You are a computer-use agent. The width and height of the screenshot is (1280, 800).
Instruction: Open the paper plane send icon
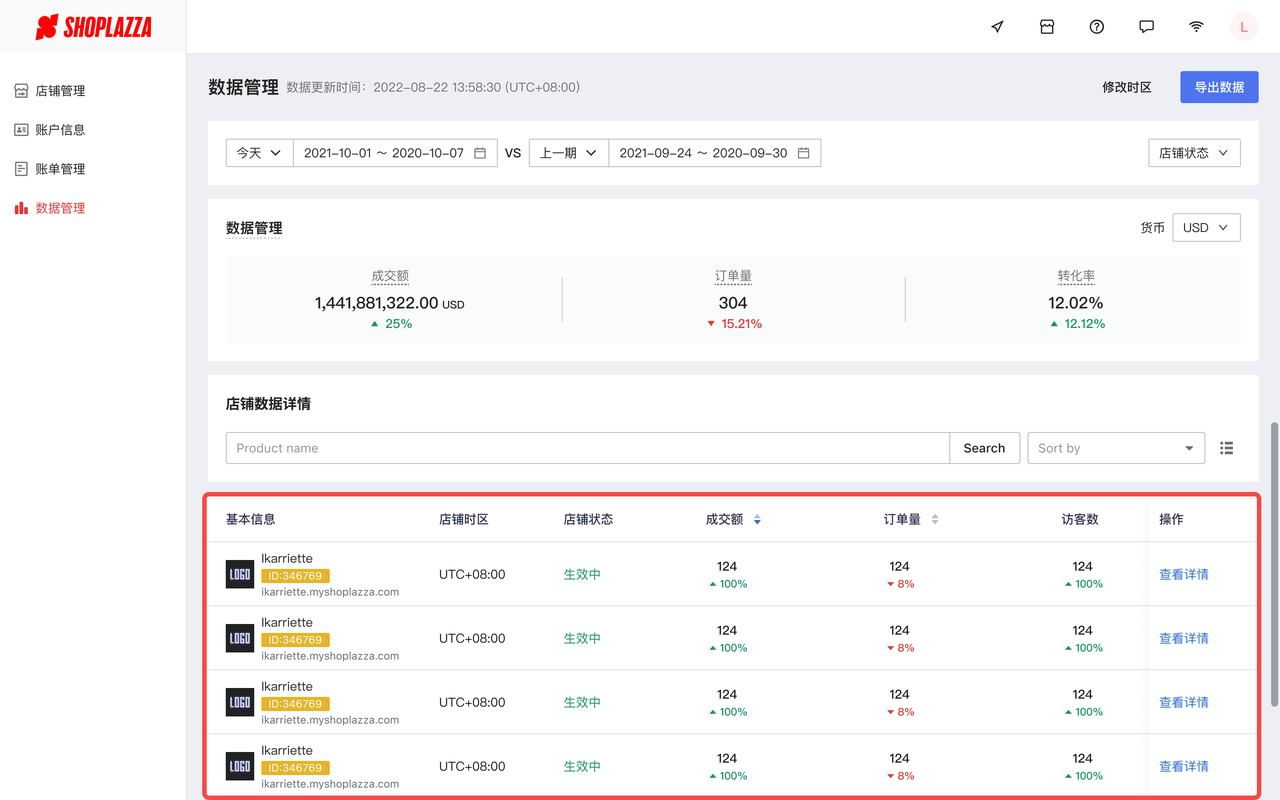[997, 27]
